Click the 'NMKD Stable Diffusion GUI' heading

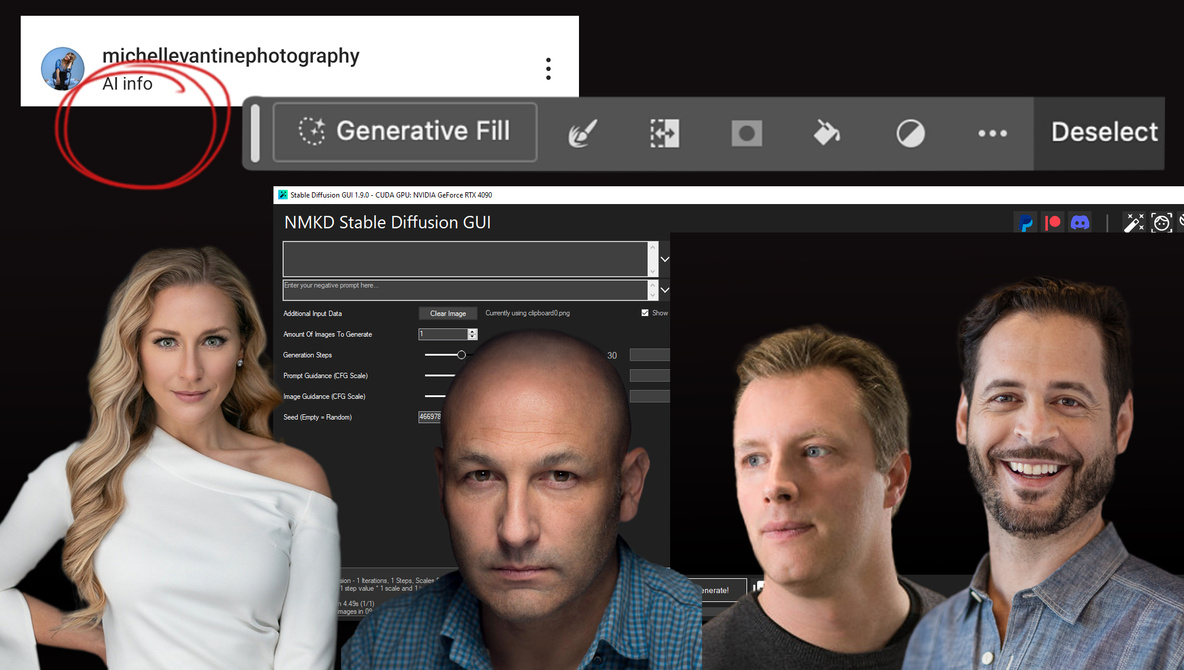387,223
